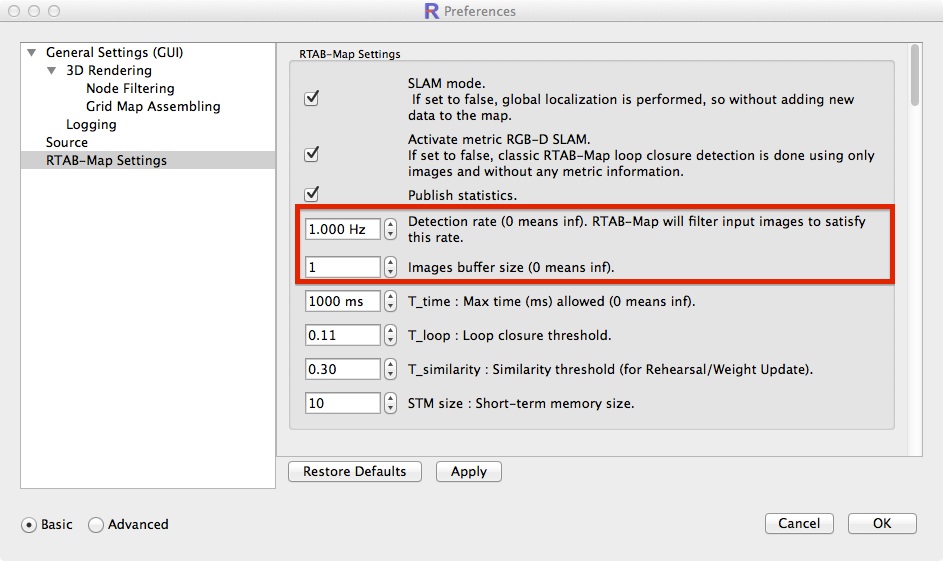Screen dimensions: 943x561
Task: Select Grid Map Assembling in sidebar
Action: click(x=153, y=106)
